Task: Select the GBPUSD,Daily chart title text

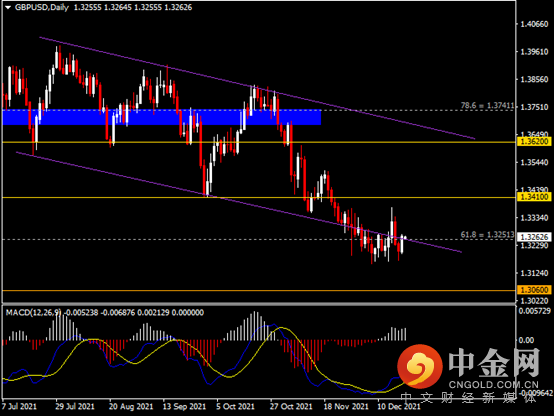Action: coord(42,7)
